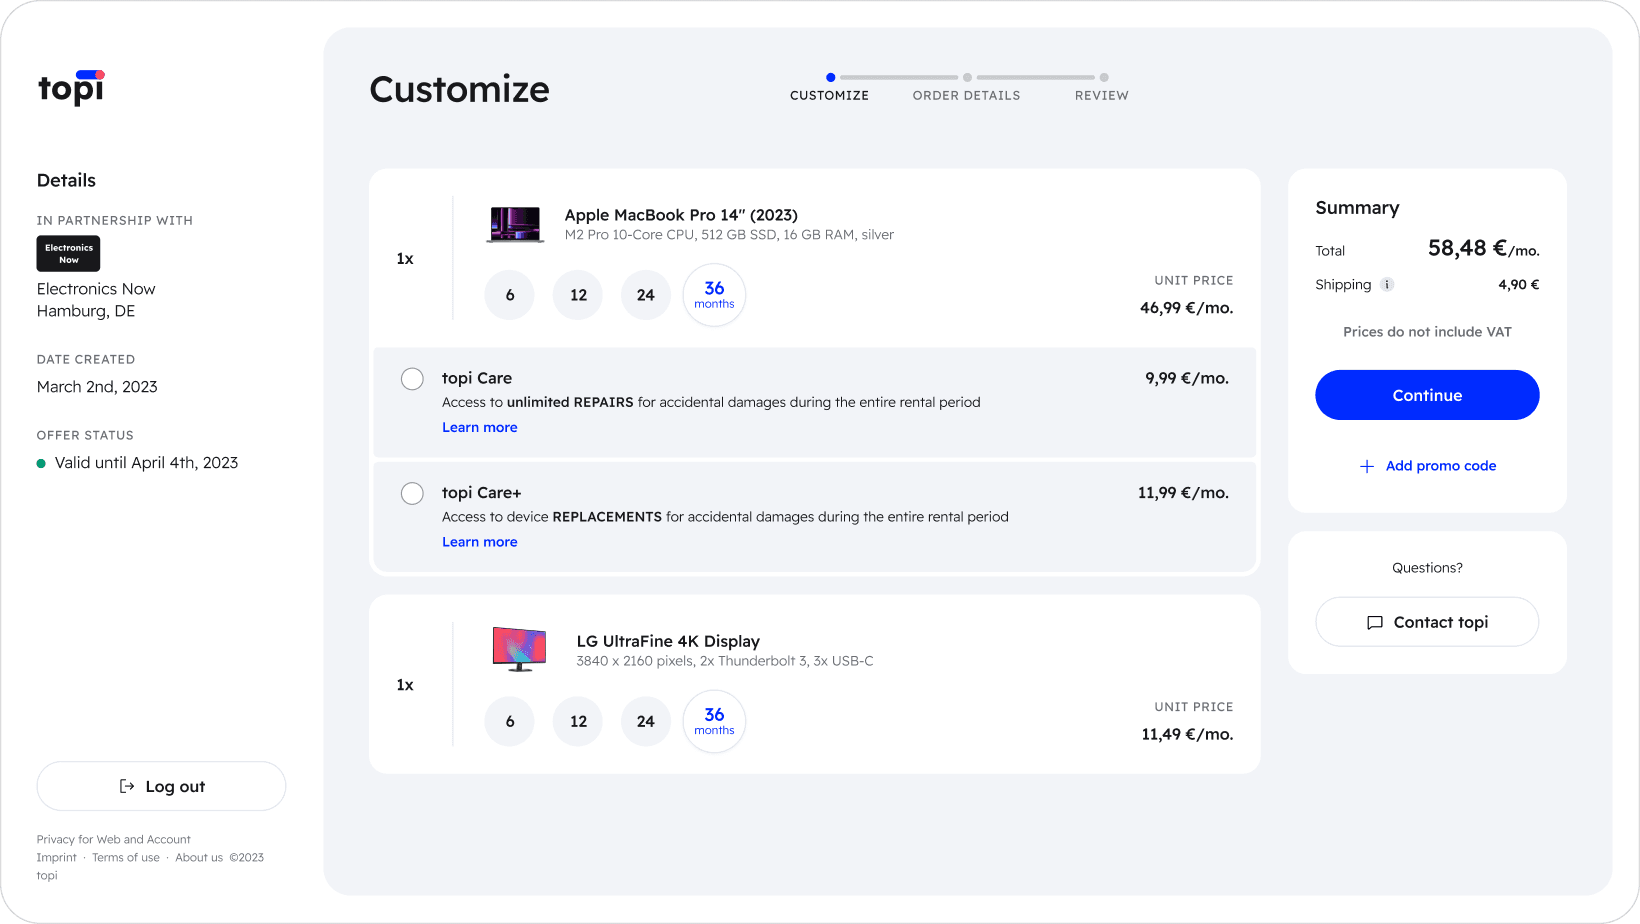The height and width of the screenshot is (924, 1640).
Task: Click the Continue button
Action: (x=1427, y=395)
